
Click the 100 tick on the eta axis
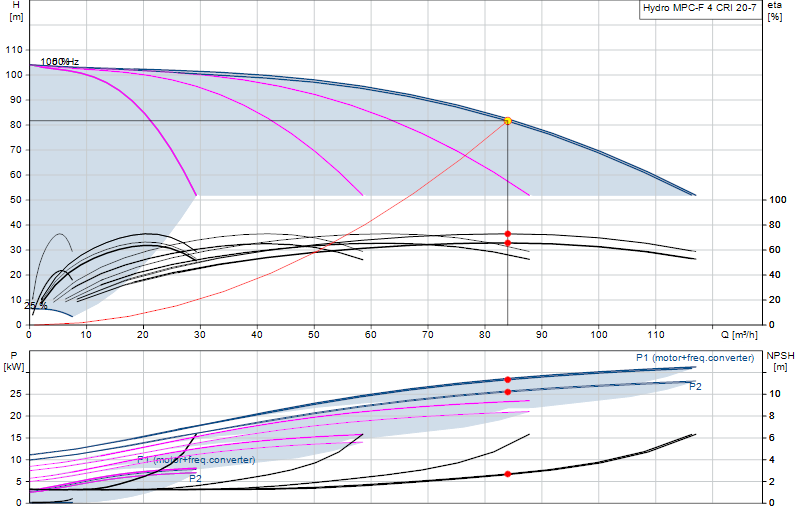(778, 200)
